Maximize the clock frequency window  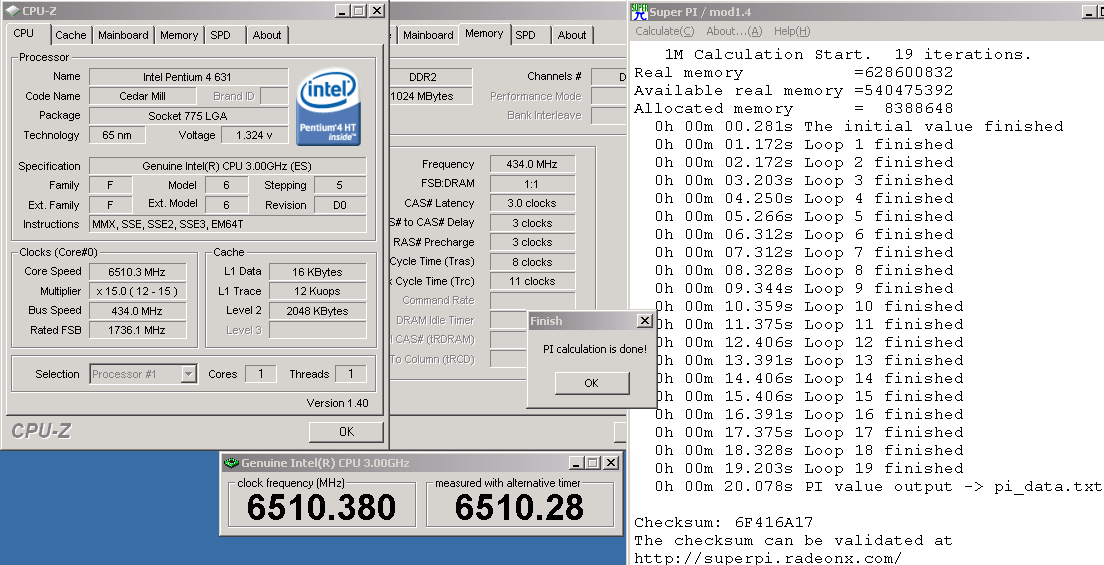[x=594, y=463]
